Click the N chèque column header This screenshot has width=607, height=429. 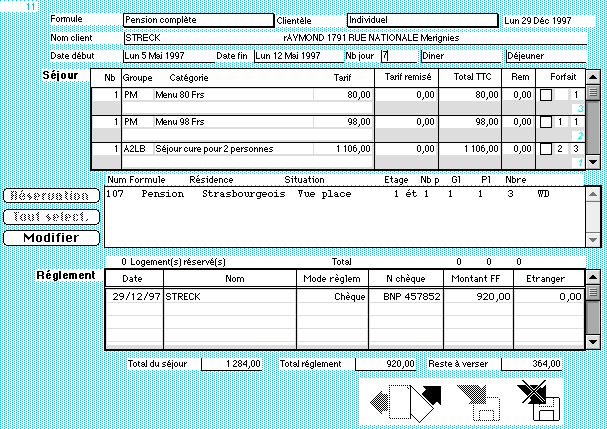pyautogui.click(x=406, y=279)
